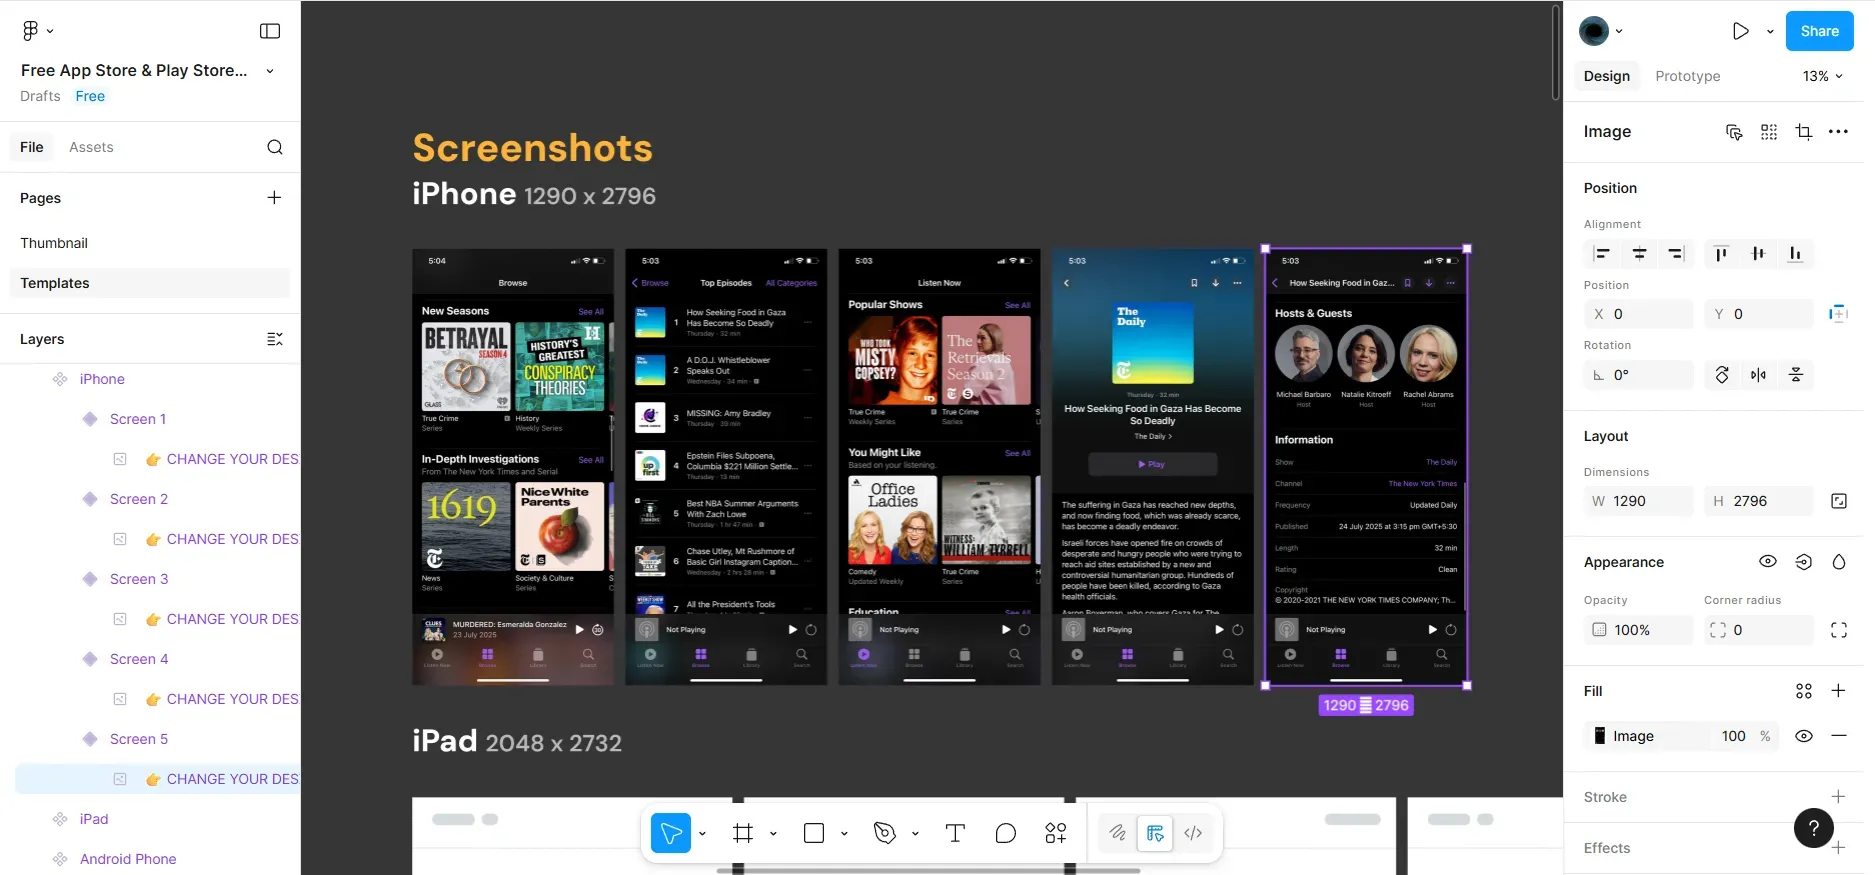Select the Frame tool in toolbar
The image size is (1875, 875).
pos(743,833)
